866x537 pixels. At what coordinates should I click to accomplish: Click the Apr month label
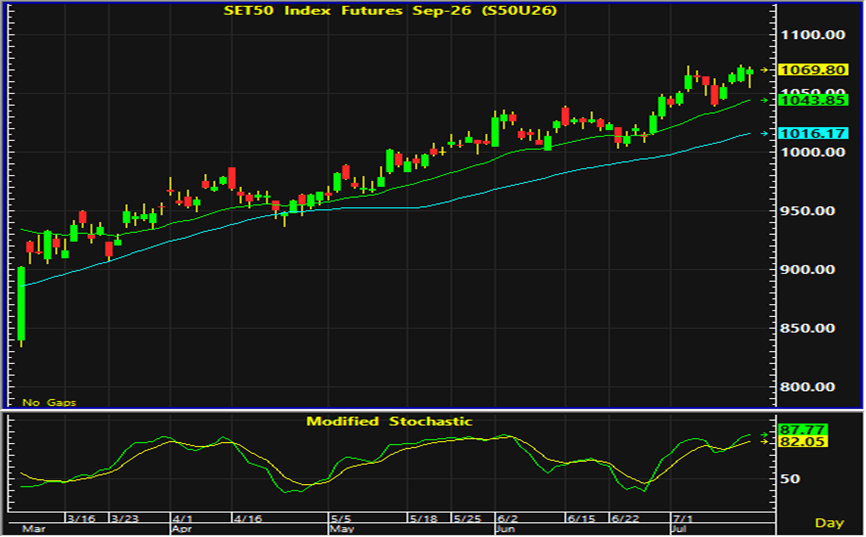pos(182,529)
